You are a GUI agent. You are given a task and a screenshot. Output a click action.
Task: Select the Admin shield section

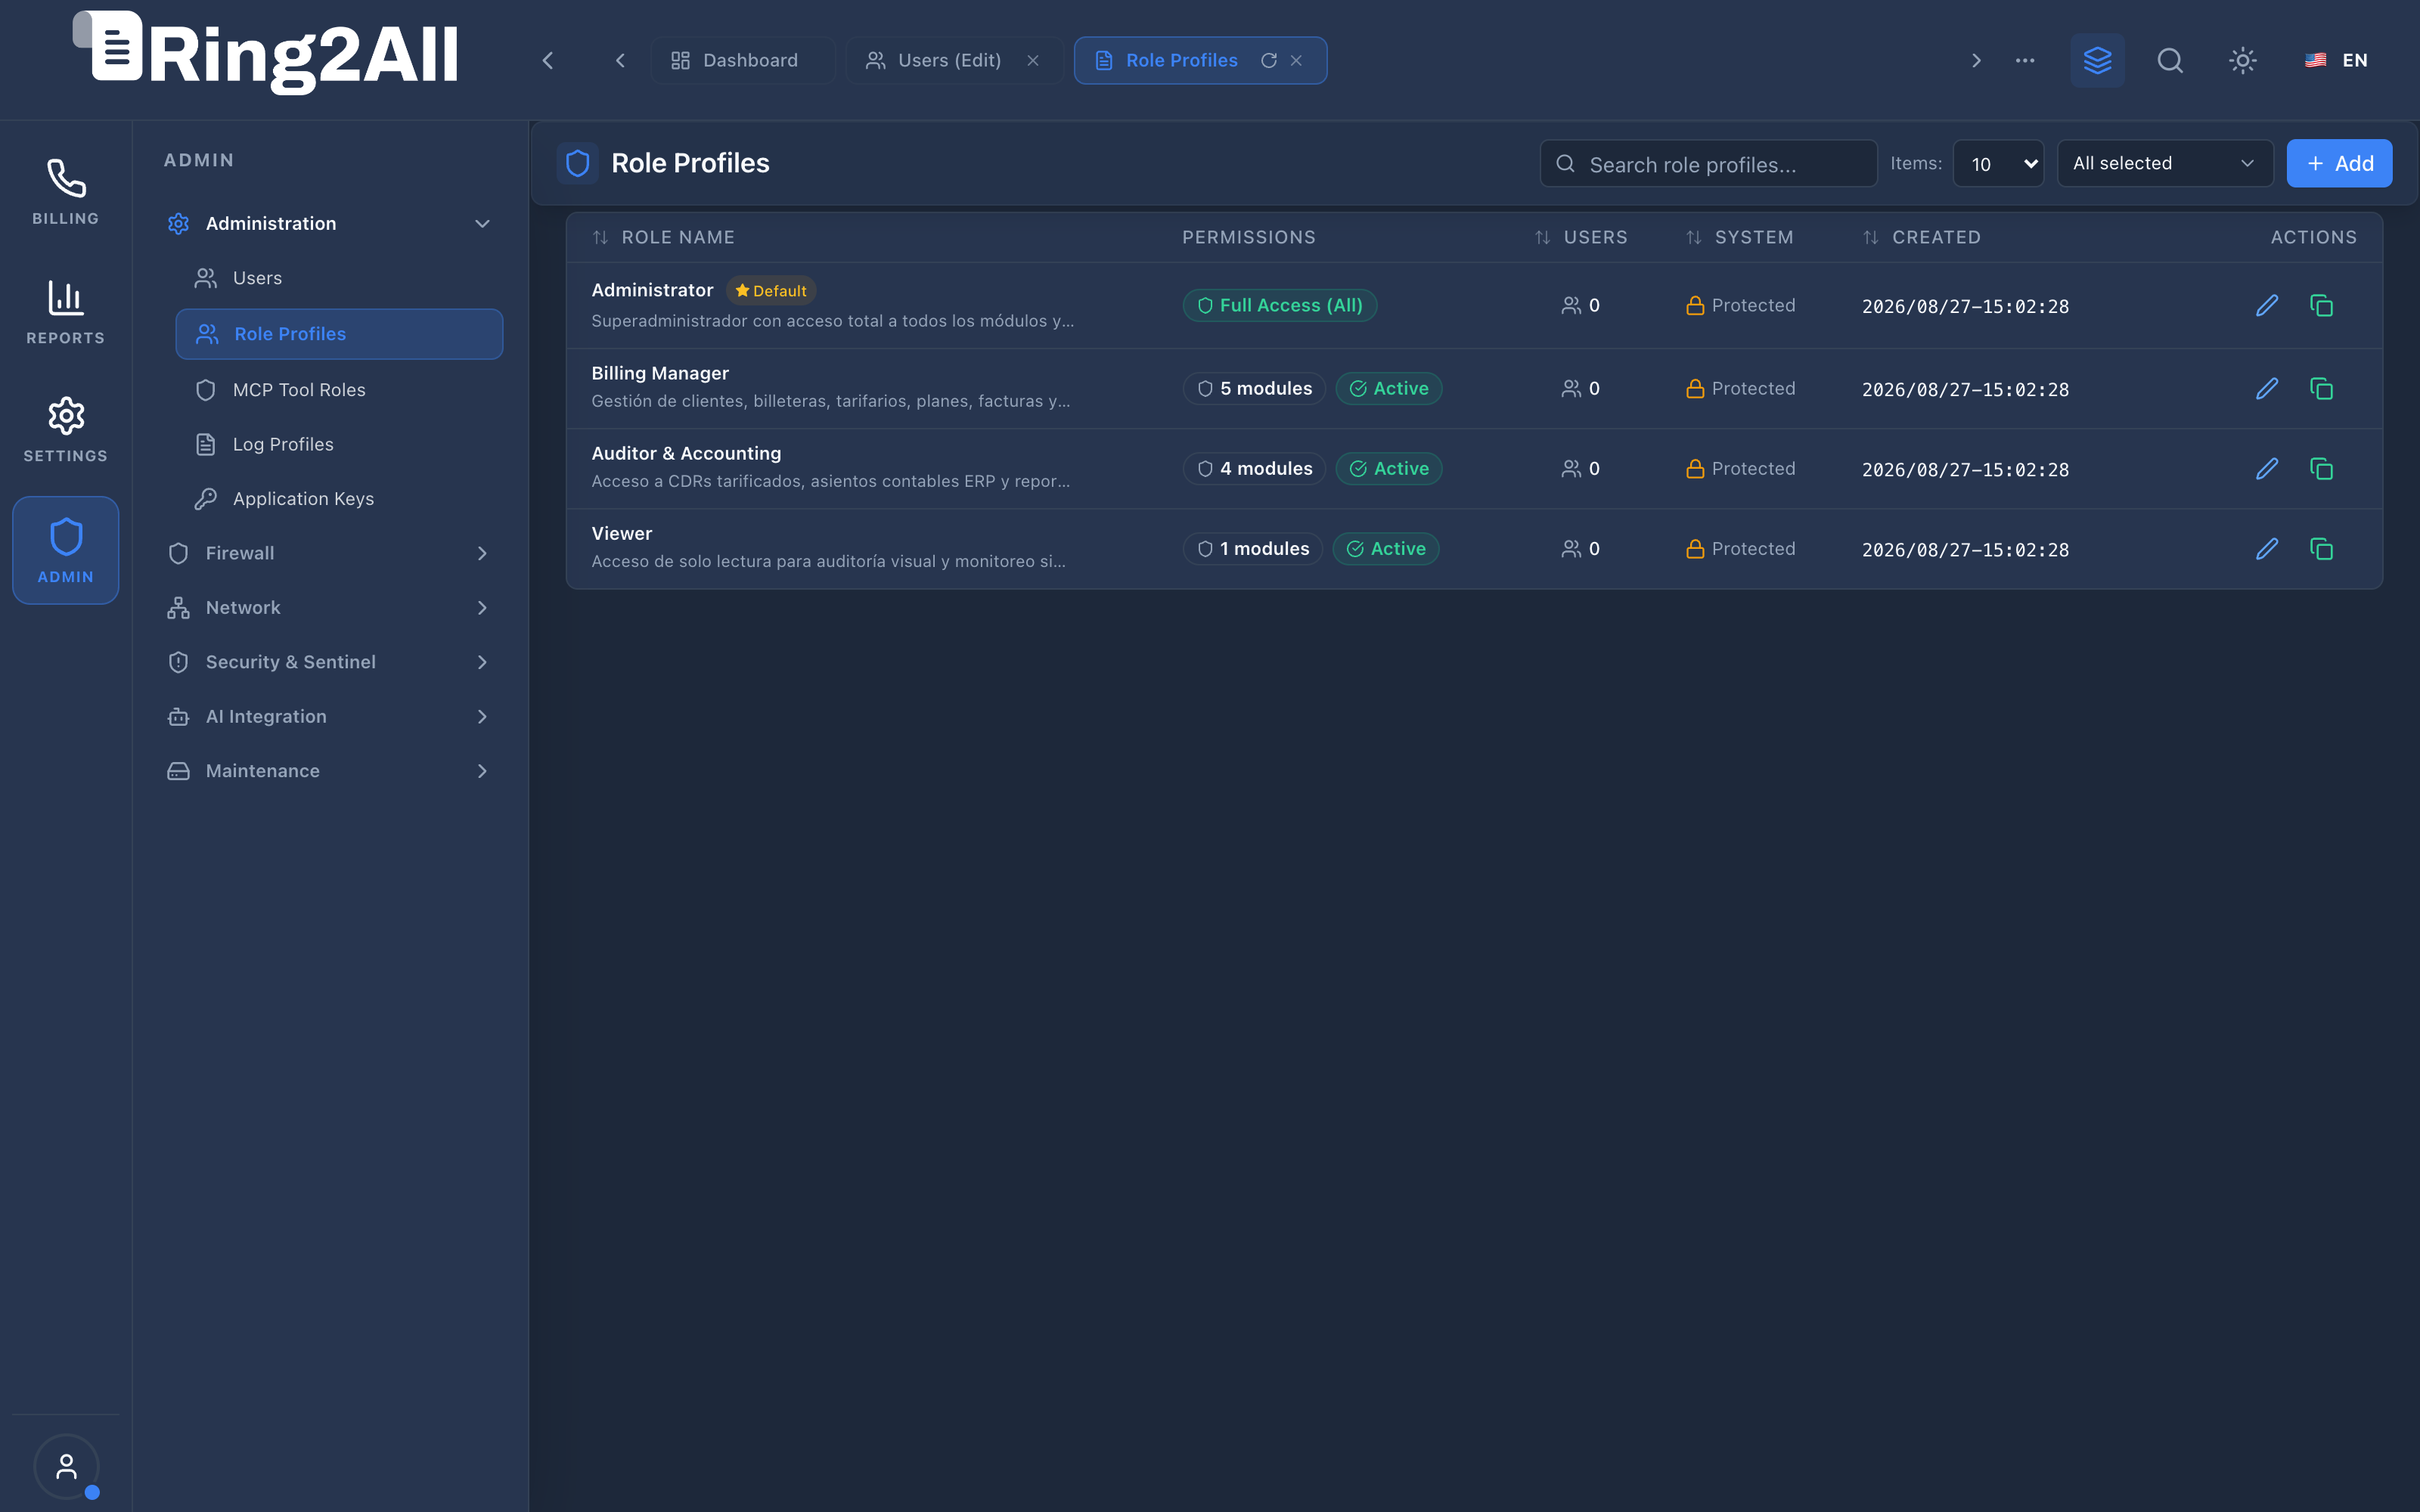click(66, 550)
